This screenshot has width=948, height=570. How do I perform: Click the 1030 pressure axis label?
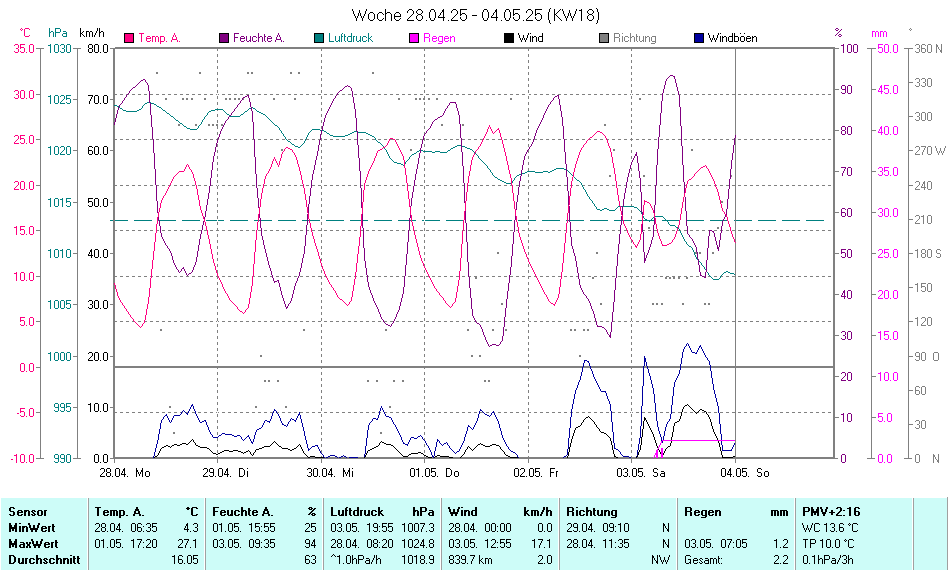click(60, 48)
